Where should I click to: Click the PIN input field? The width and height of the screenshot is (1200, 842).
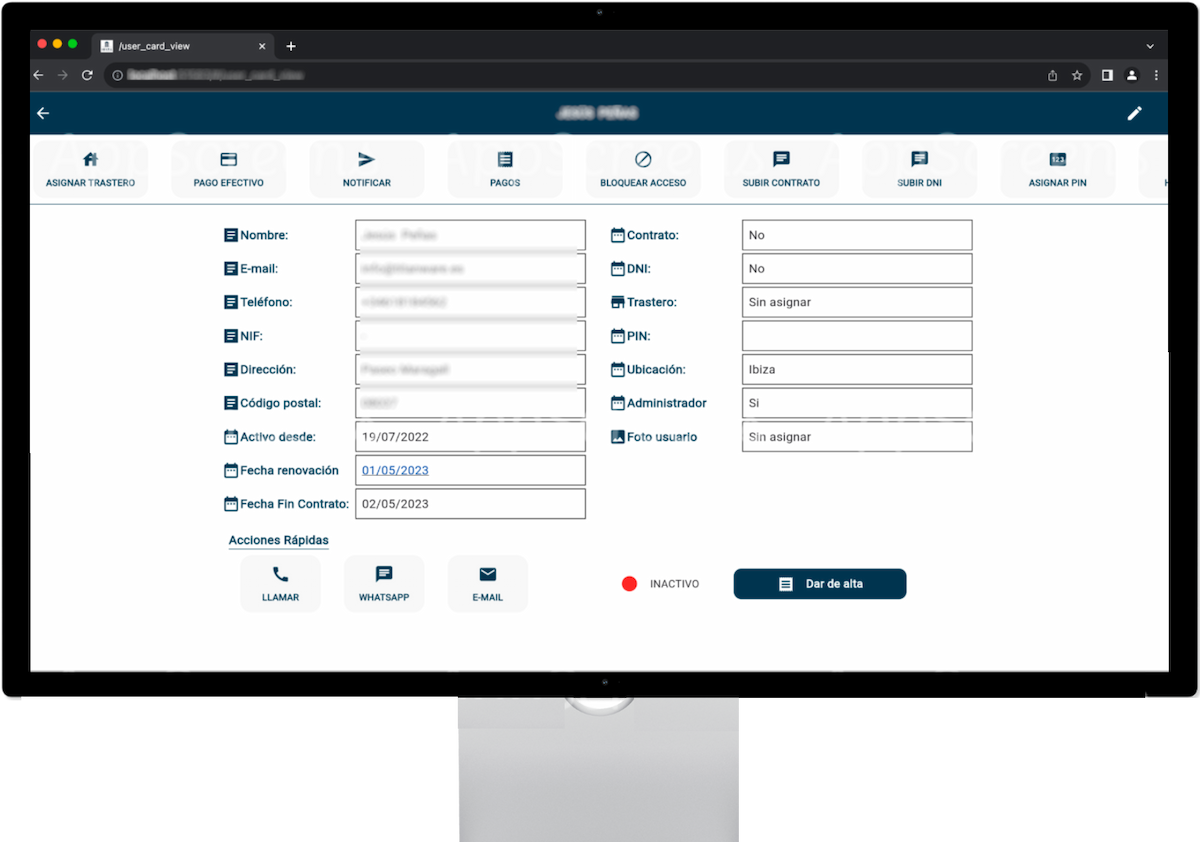coord(857,336)
